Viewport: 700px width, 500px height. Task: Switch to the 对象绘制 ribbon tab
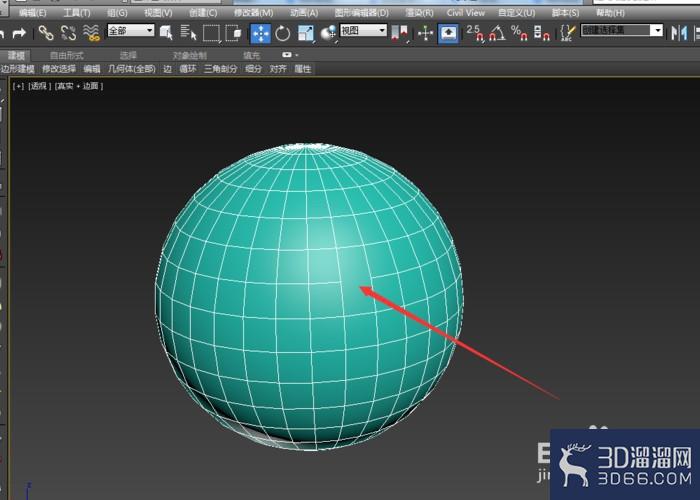(190, 55)
